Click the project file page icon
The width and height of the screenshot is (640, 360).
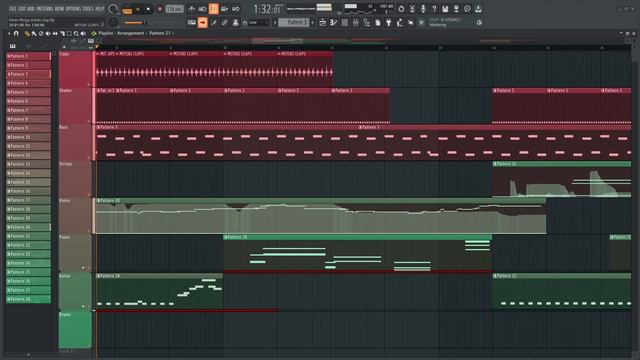[378, 22]
